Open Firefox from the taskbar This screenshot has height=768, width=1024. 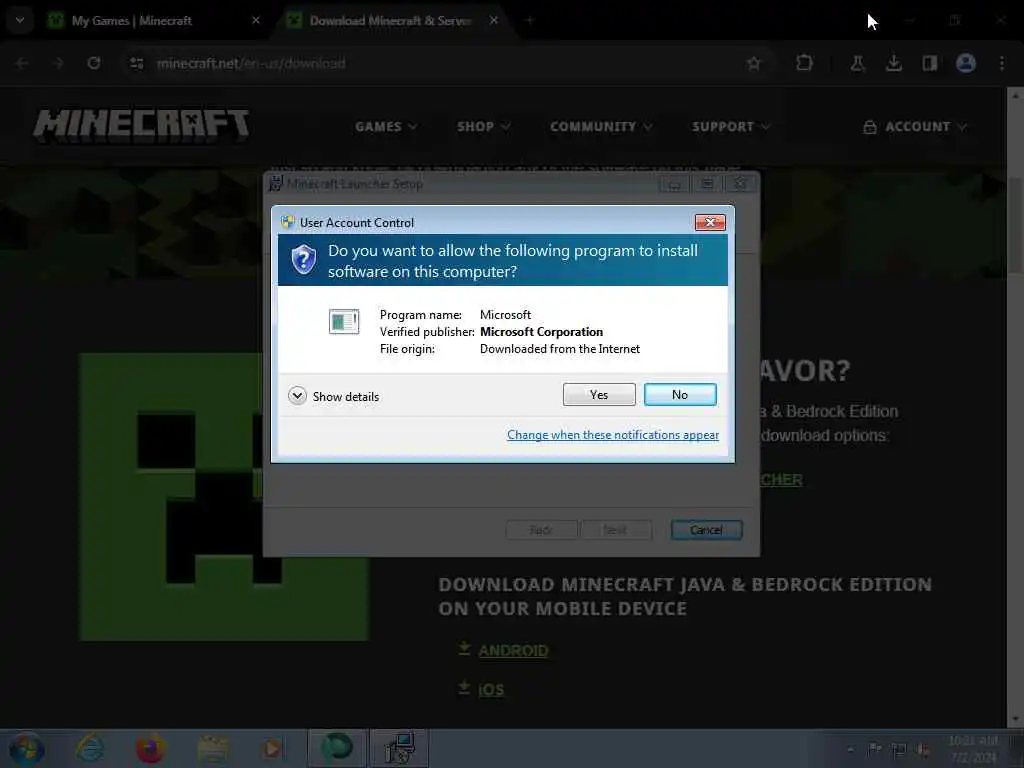[x=150, y=748]
